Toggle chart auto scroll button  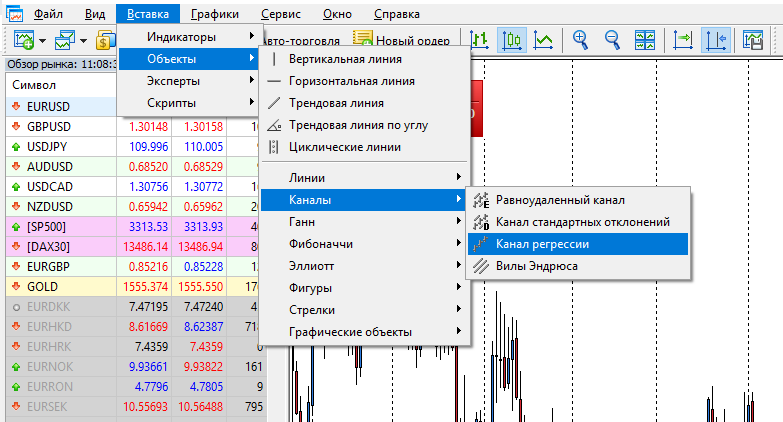[683, 40]
